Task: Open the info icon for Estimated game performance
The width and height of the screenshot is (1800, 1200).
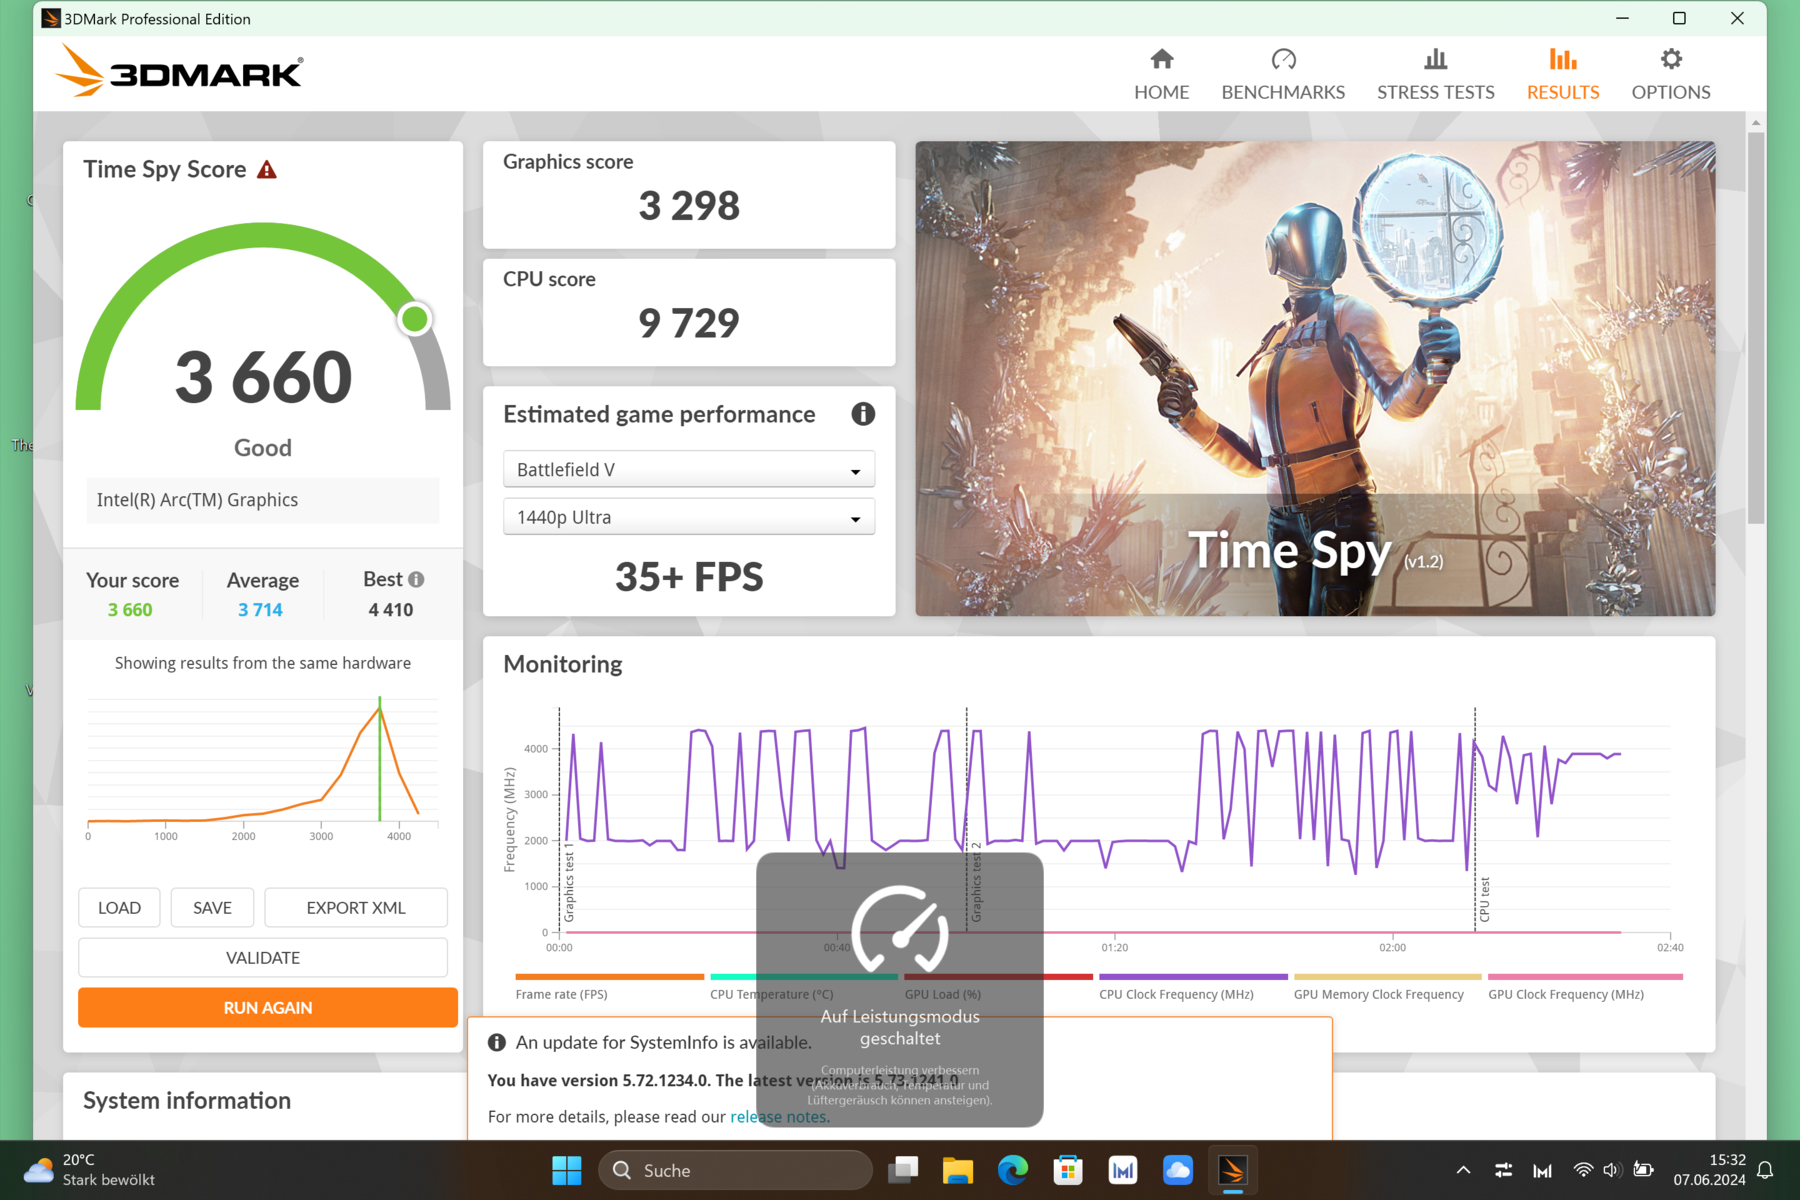Action: click(x=863, y=414)
